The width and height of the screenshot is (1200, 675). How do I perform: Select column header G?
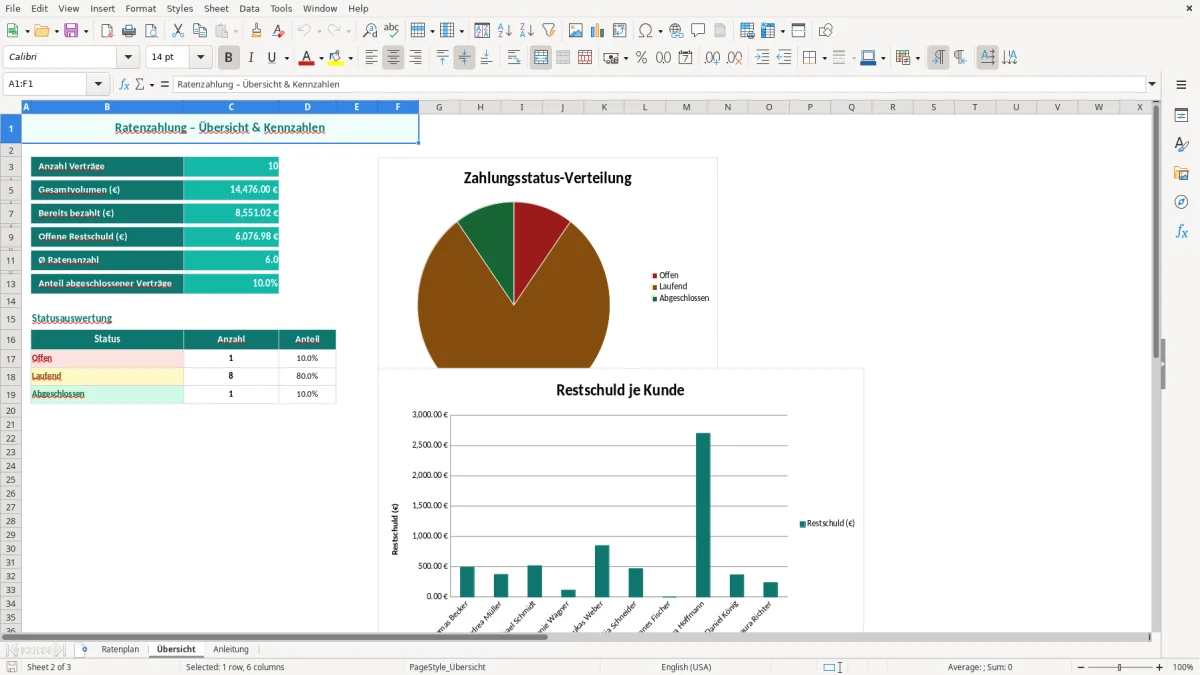(x=439, y=107)
